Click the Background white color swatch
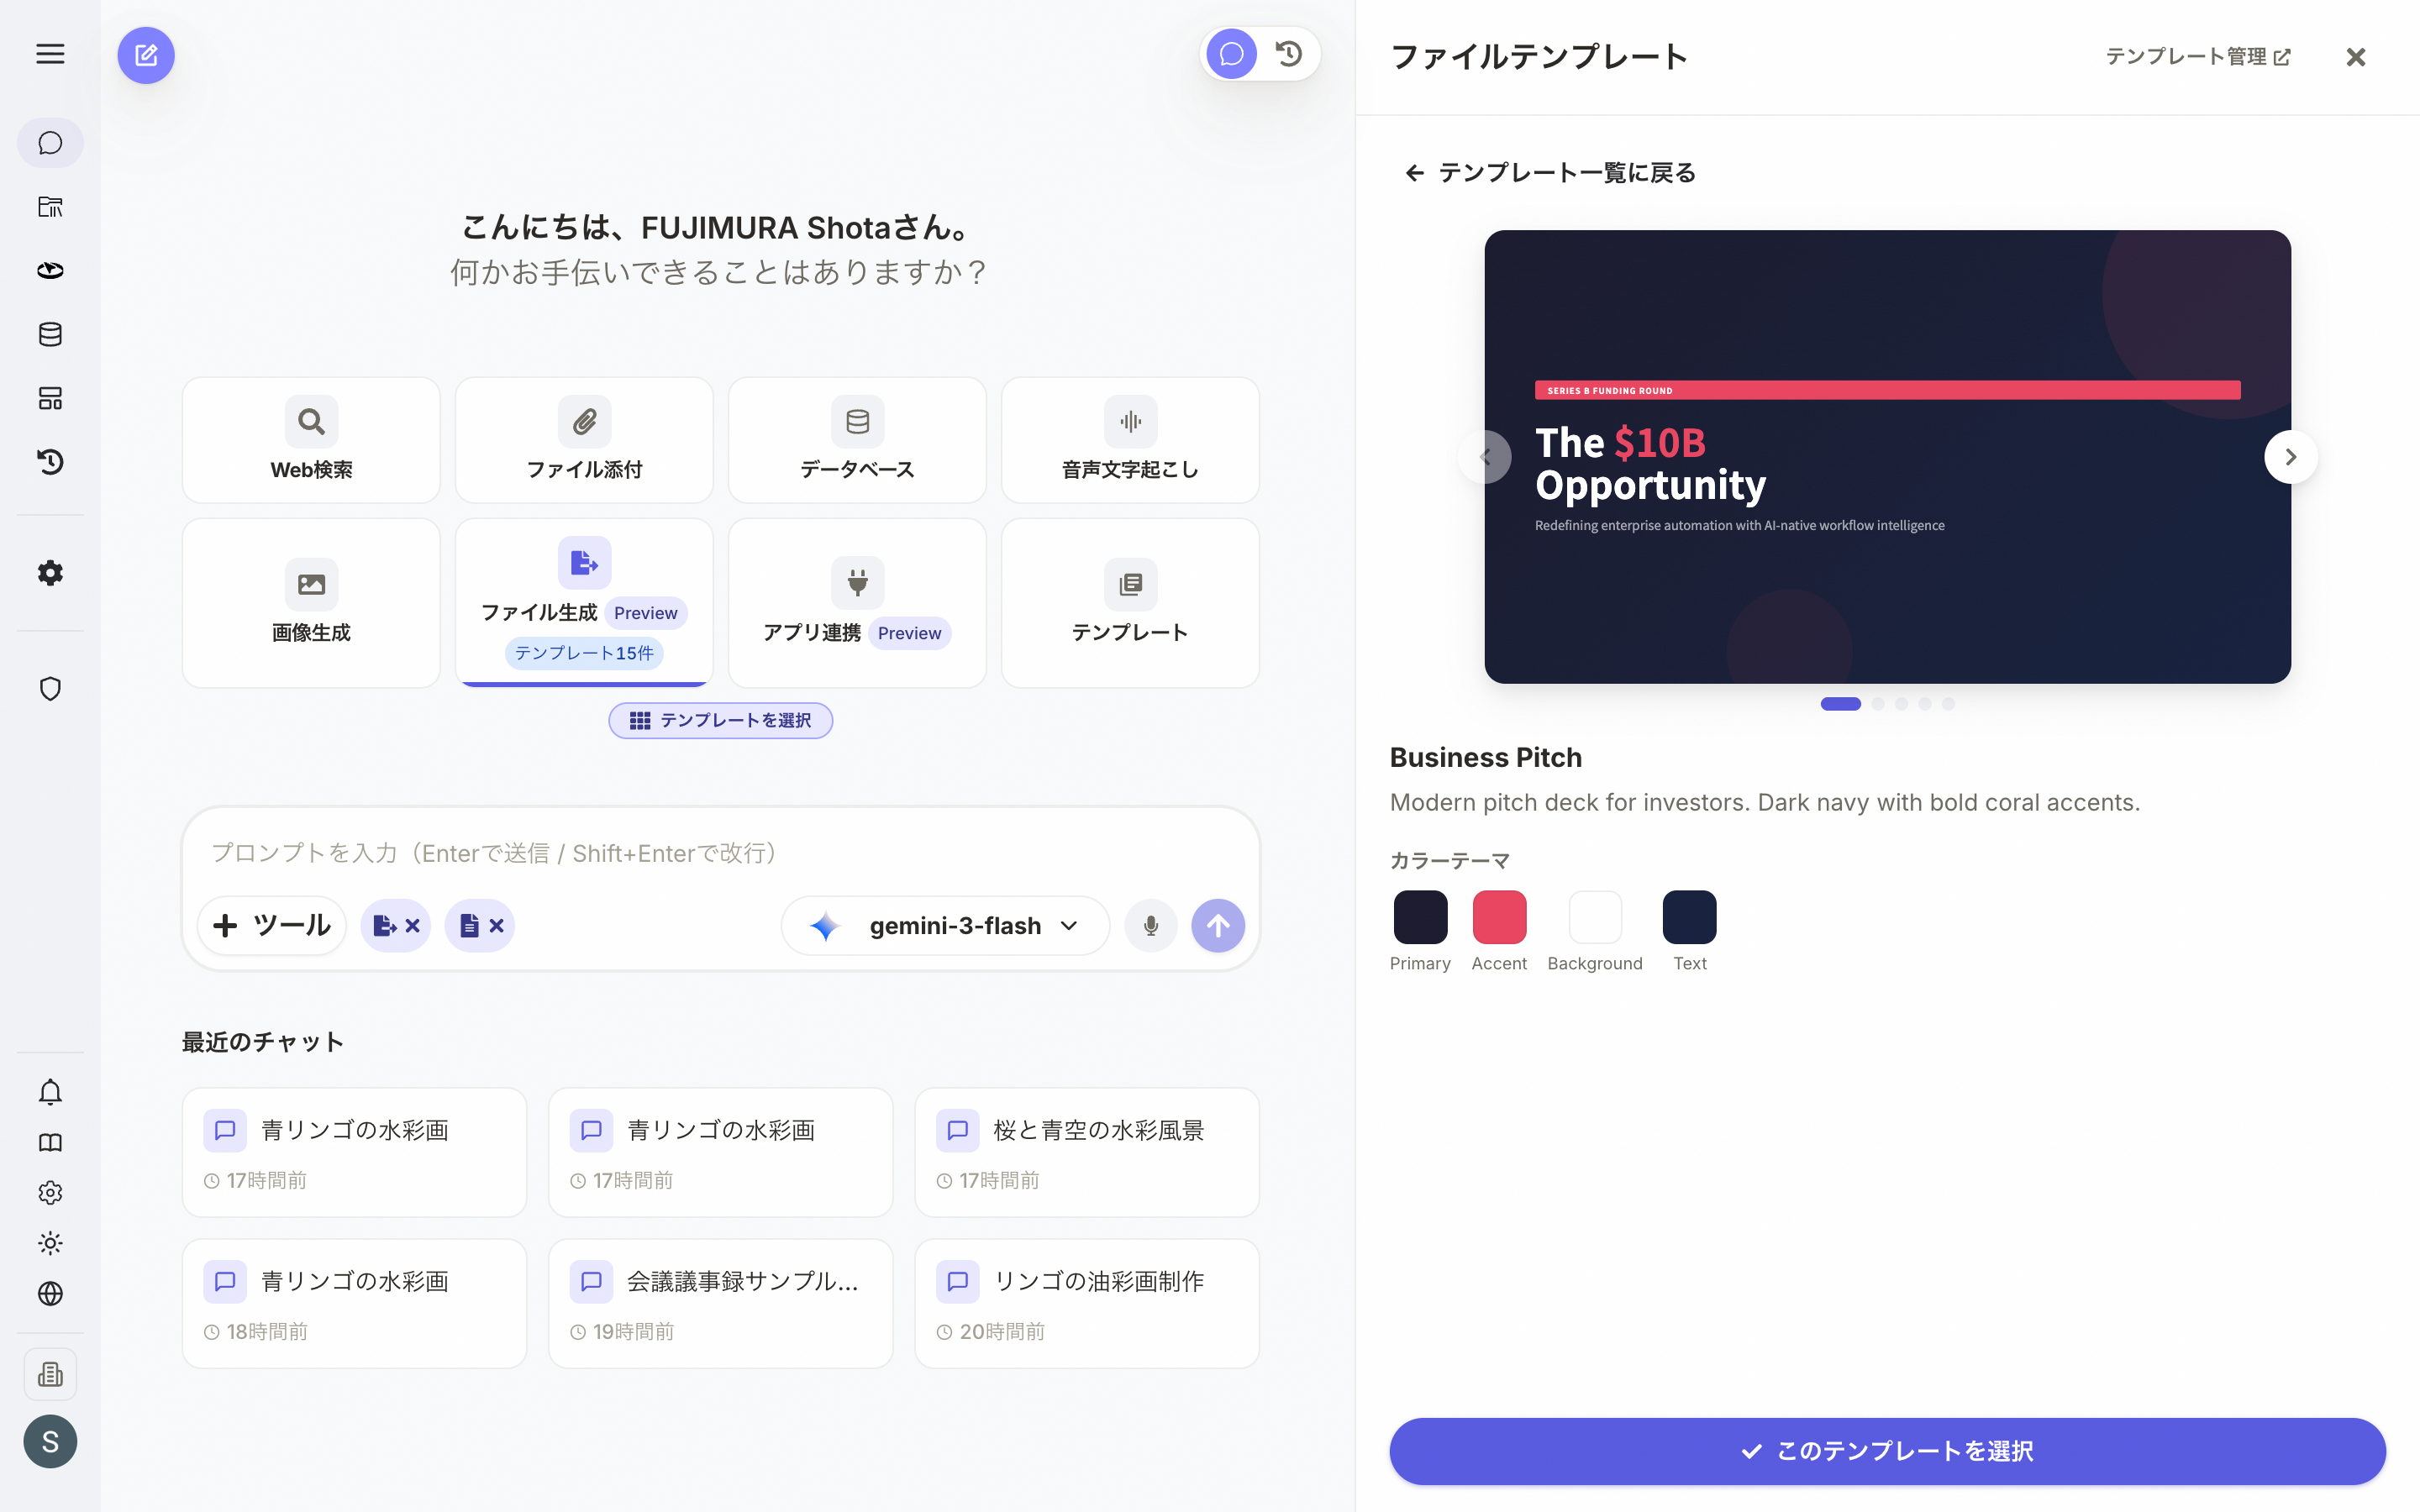2420x1512 pixels. click(x=1595, y=917)
